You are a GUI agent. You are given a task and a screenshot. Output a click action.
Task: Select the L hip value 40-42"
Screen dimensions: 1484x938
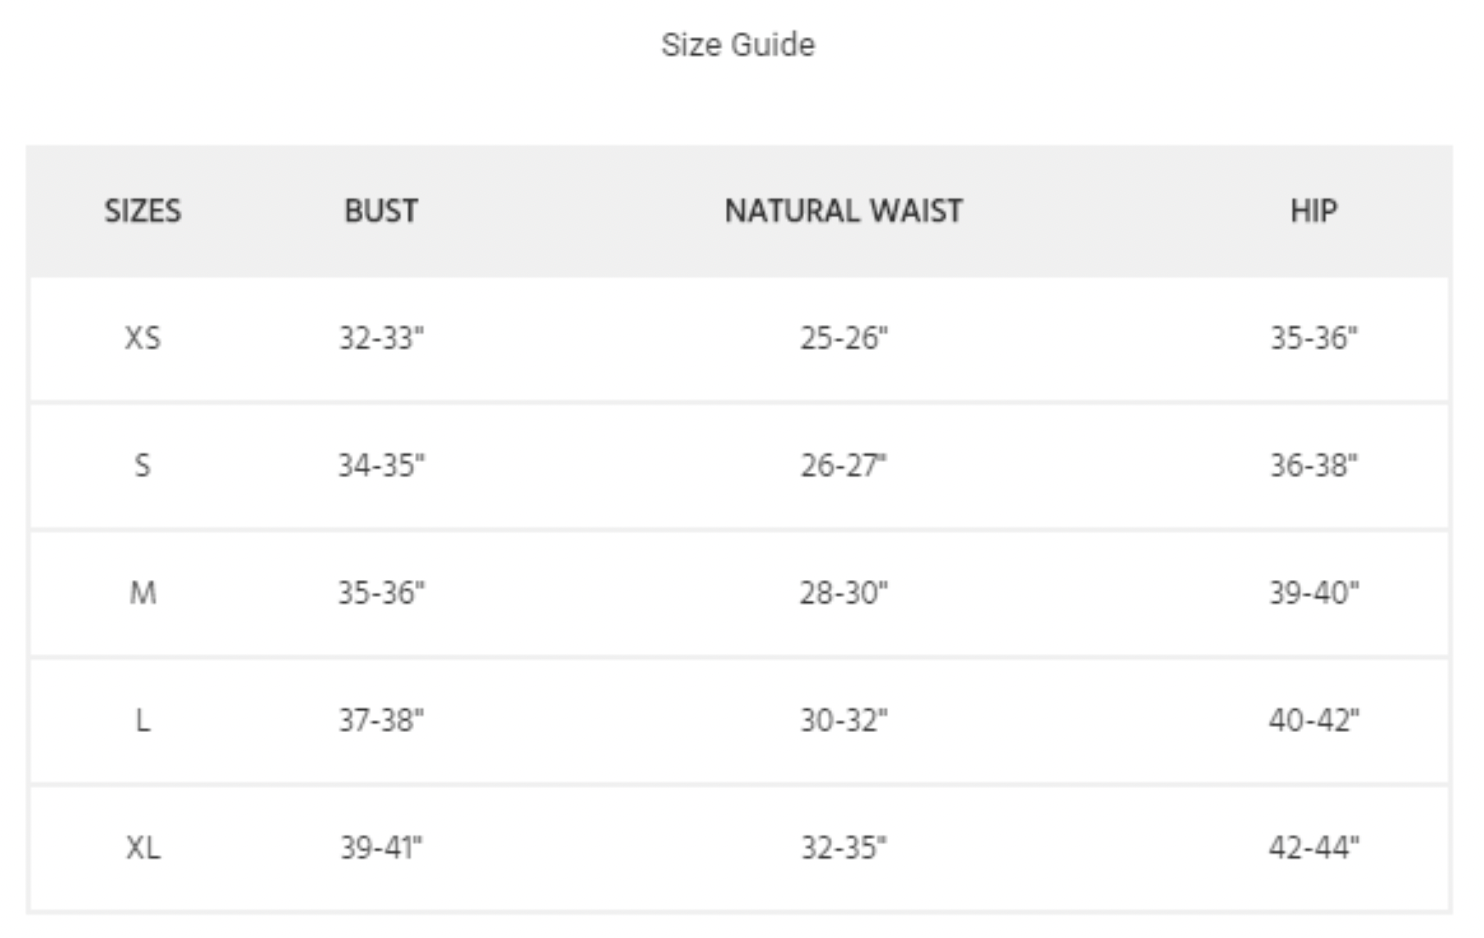point(1313,720)
